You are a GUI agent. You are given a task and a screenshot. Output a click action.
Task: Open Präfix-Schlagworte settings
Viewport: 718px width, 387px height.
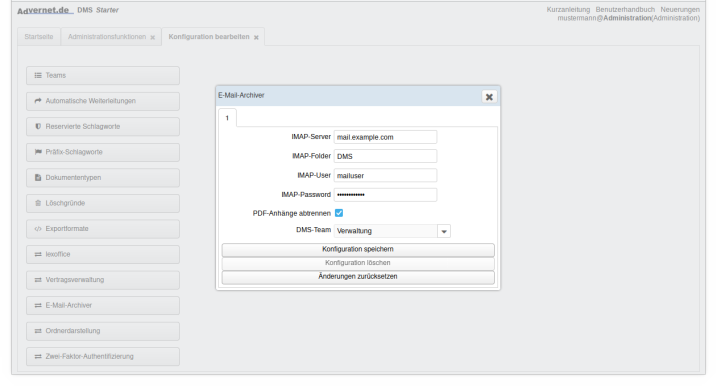click(x=103, y=152)
